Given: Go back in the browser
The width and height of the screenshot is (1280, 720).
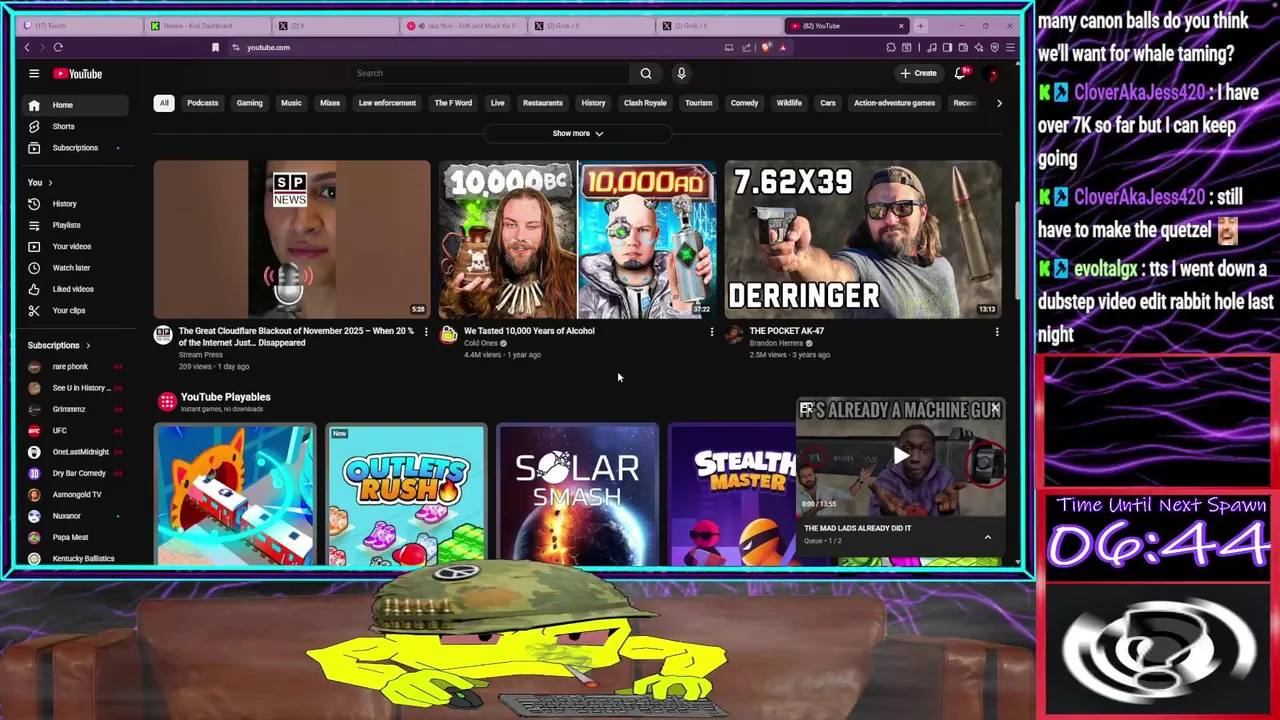Looking at the screenshot, I should point(27,47).
